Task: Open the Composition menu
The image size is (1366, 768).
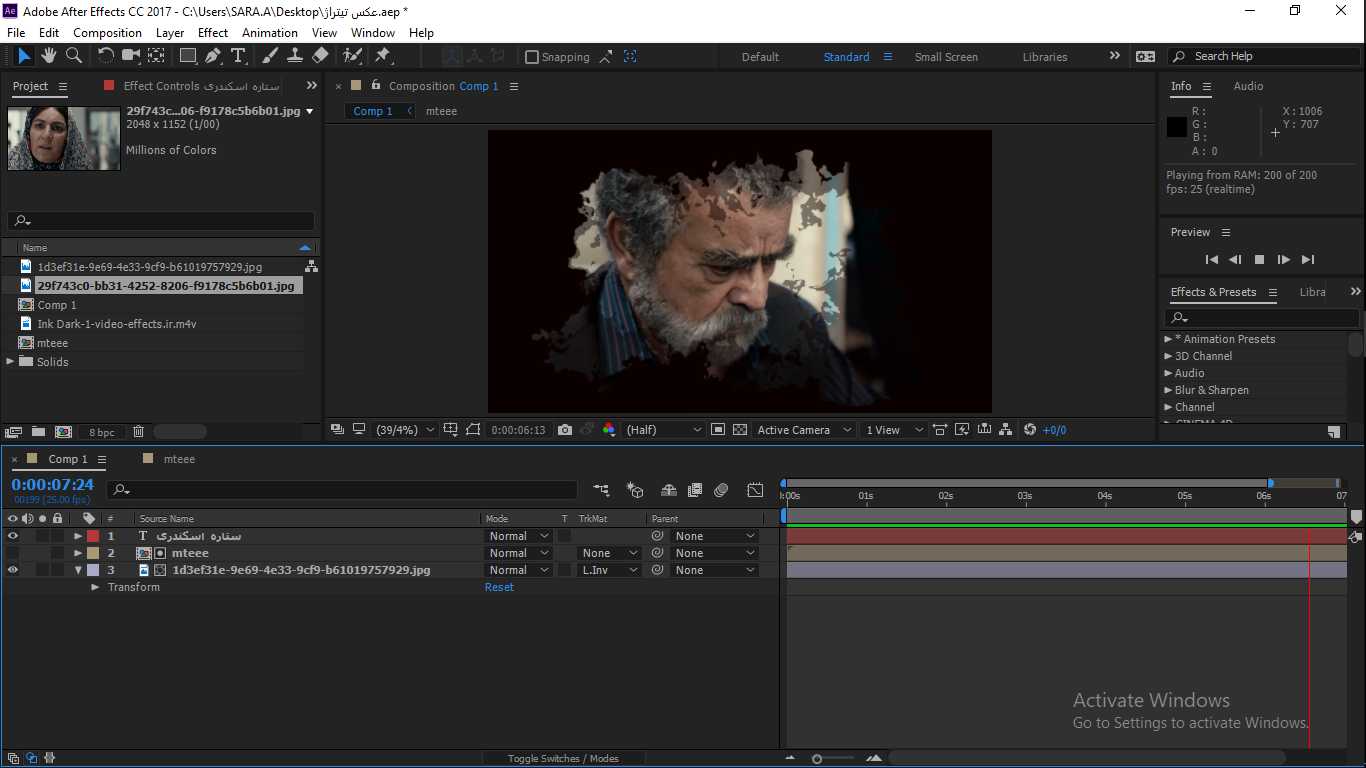Action: click(x=108, y=33)
